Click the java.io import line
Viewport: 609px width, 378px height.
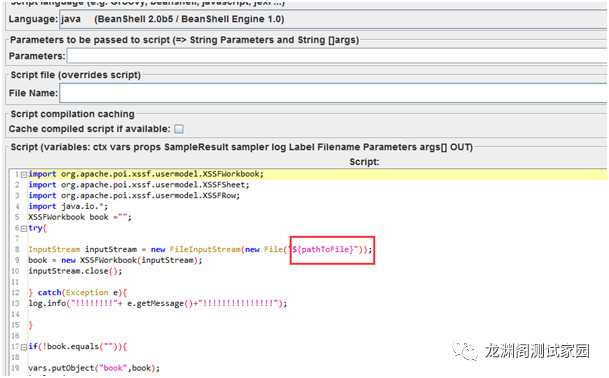coord(68,206)
